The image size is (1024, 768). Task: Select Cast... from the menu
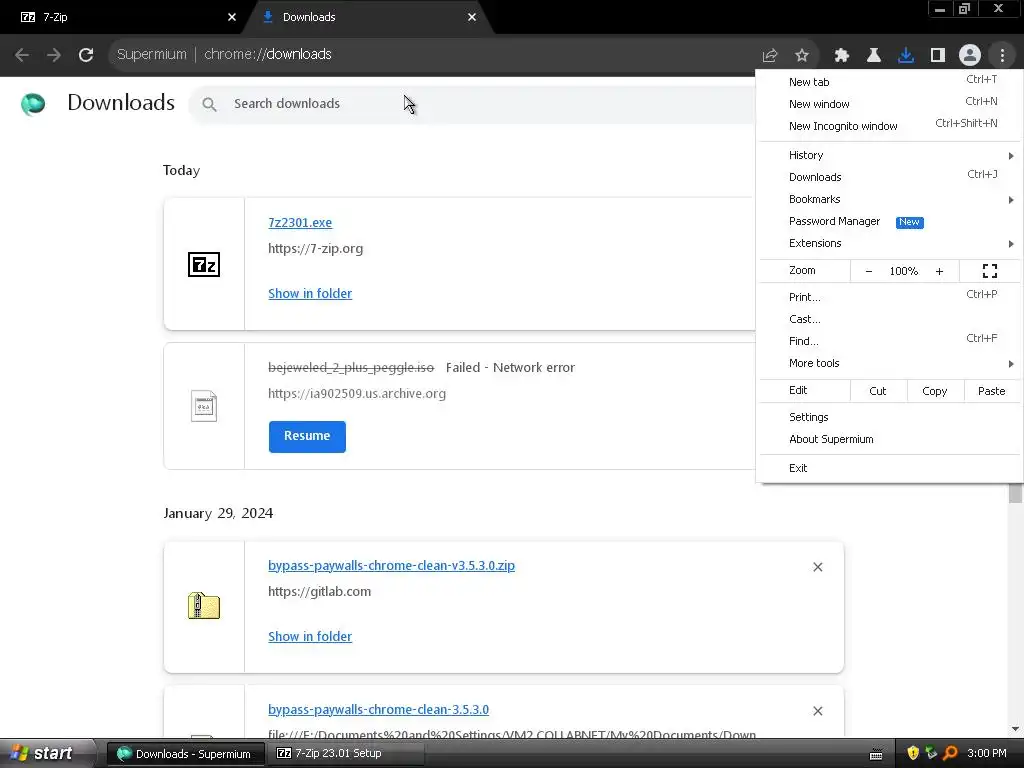pos(889,319)
